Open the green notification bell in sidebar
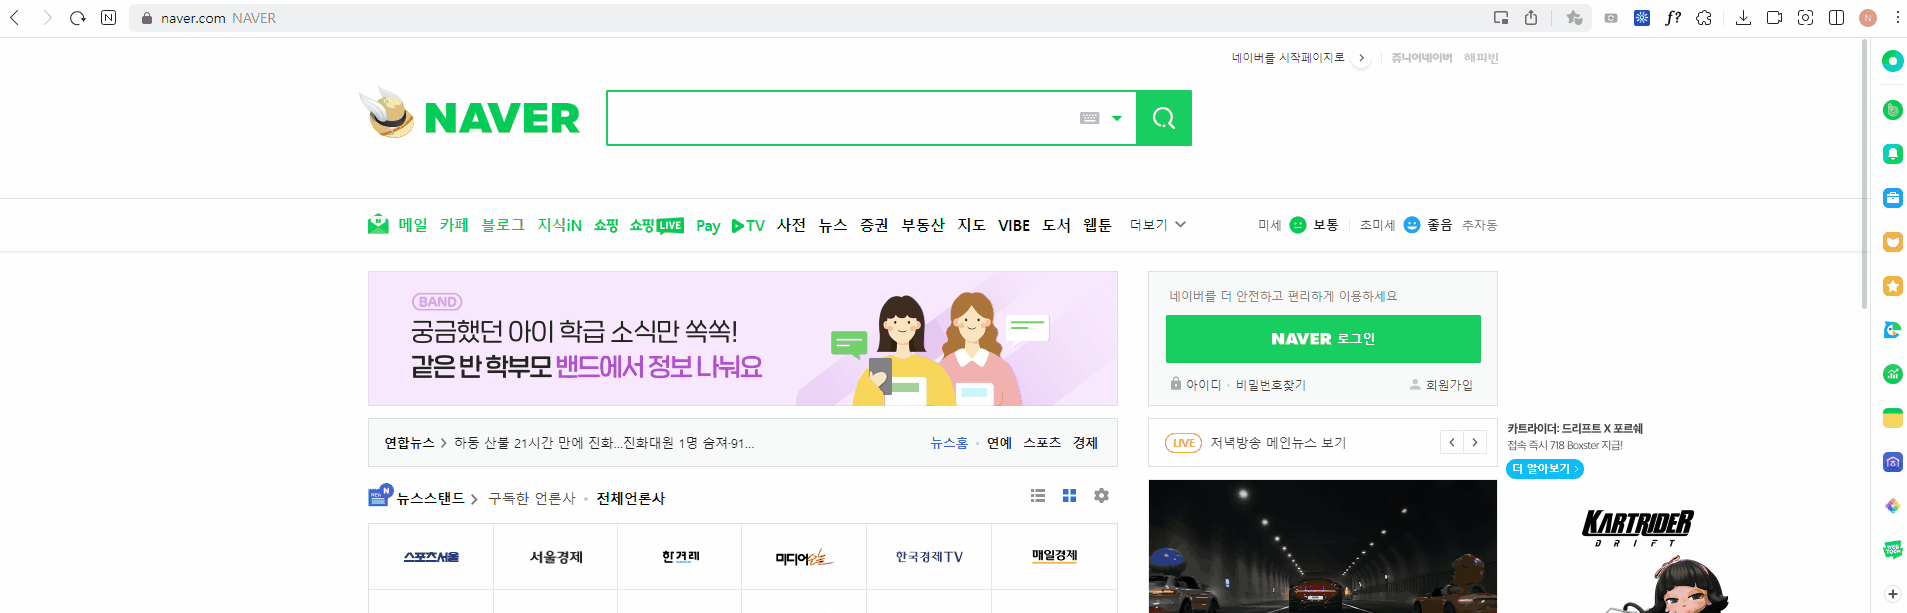 [x=1893, y=154]
